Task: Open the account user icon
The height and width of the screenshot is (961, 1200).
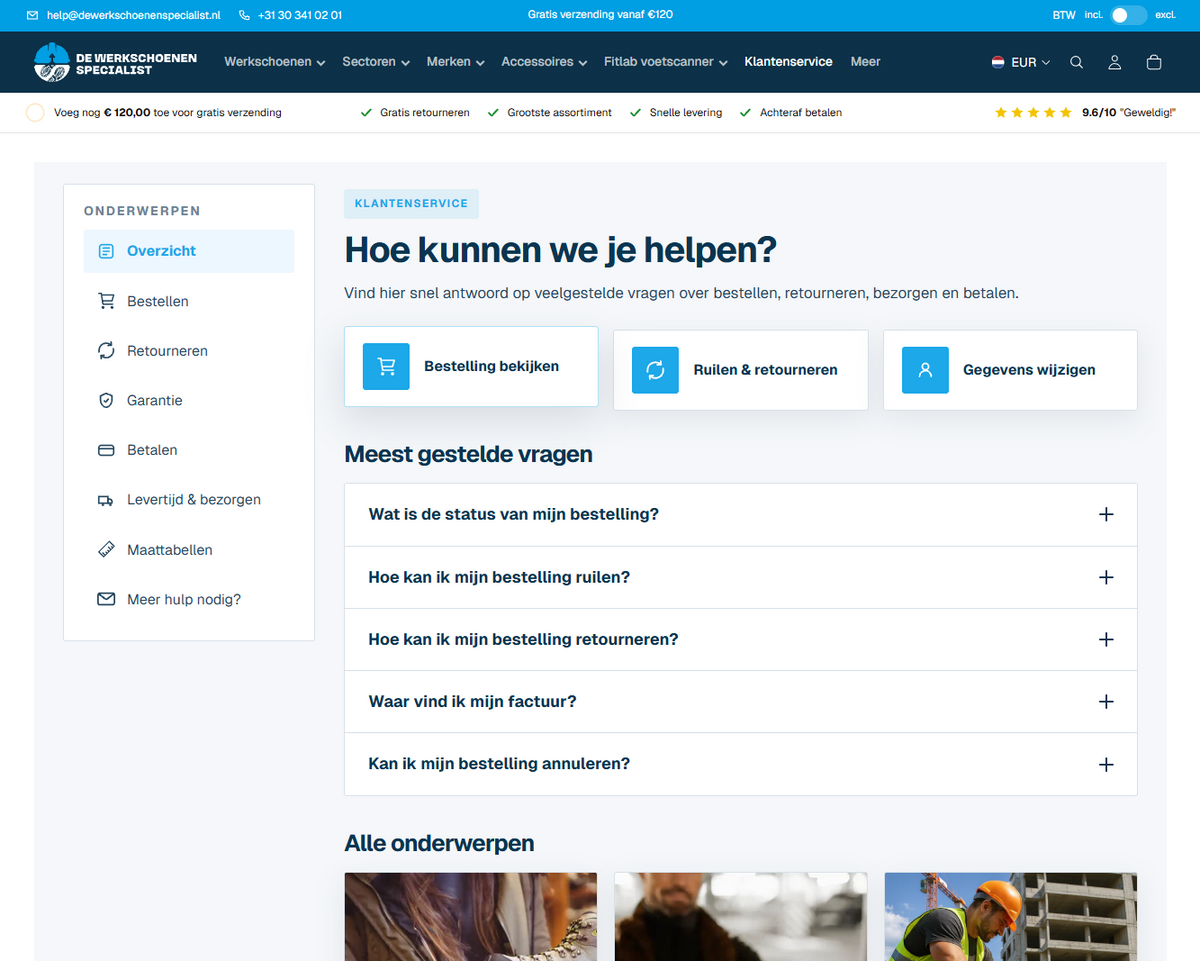Action: 1114,62
